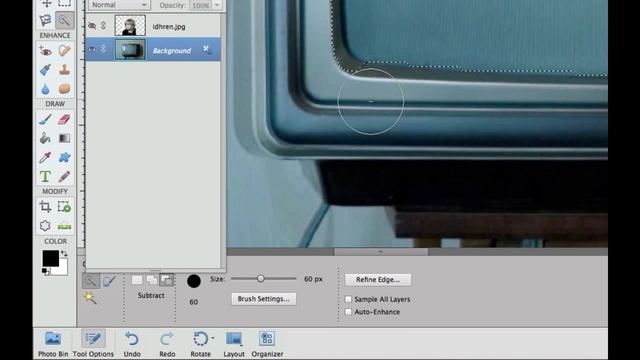Select the Cookie Cutter tool

[x=46, y=225]
